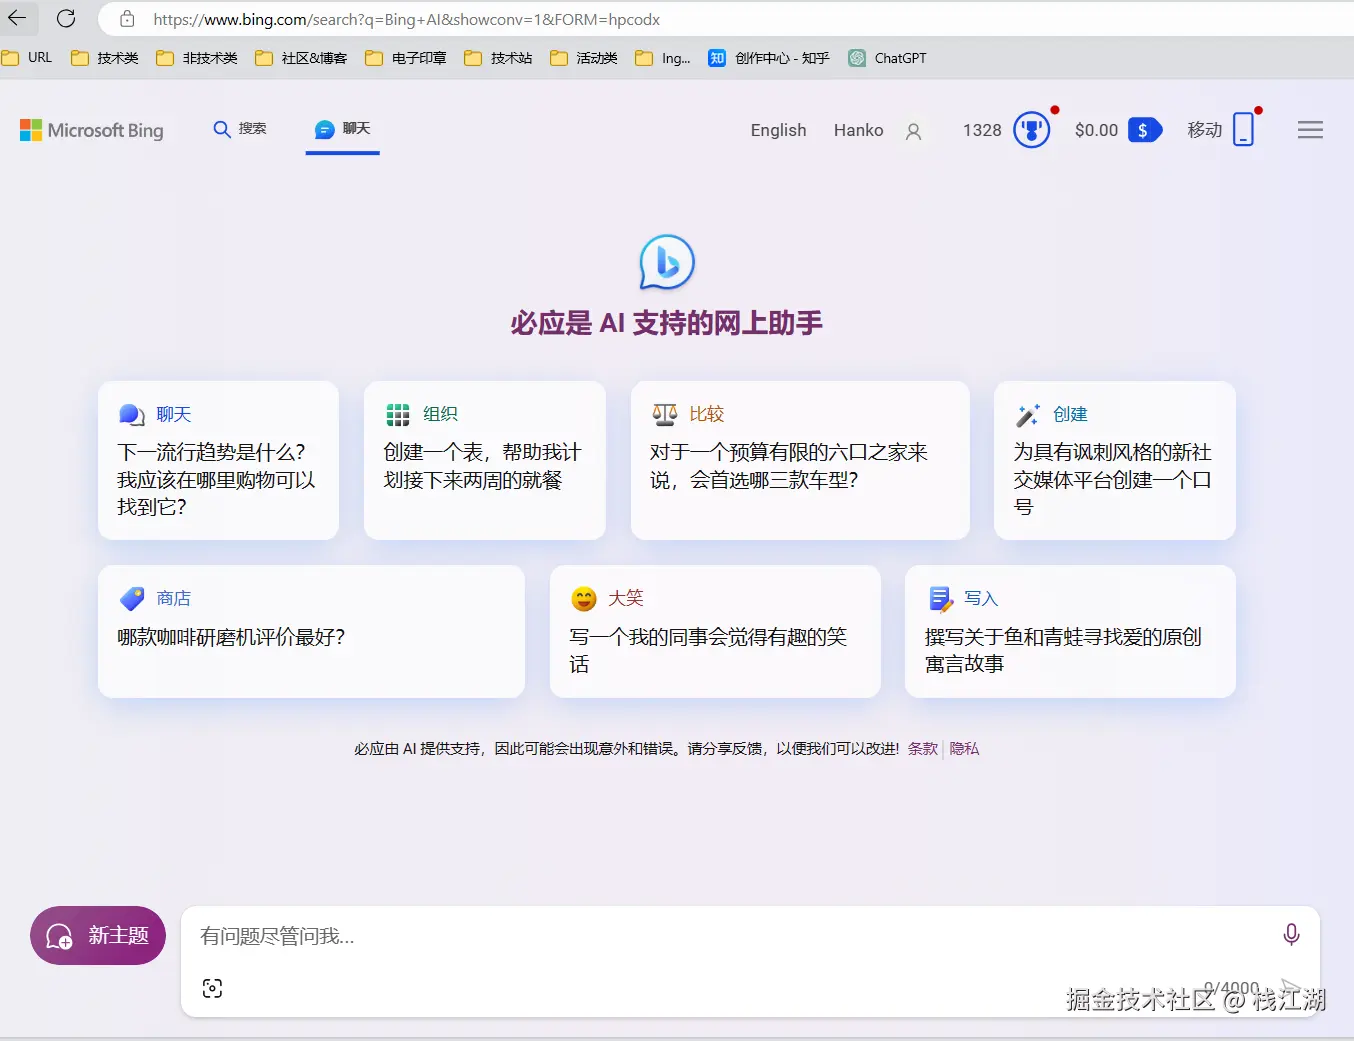Activate the microphone voice input

coord(1291,934)
